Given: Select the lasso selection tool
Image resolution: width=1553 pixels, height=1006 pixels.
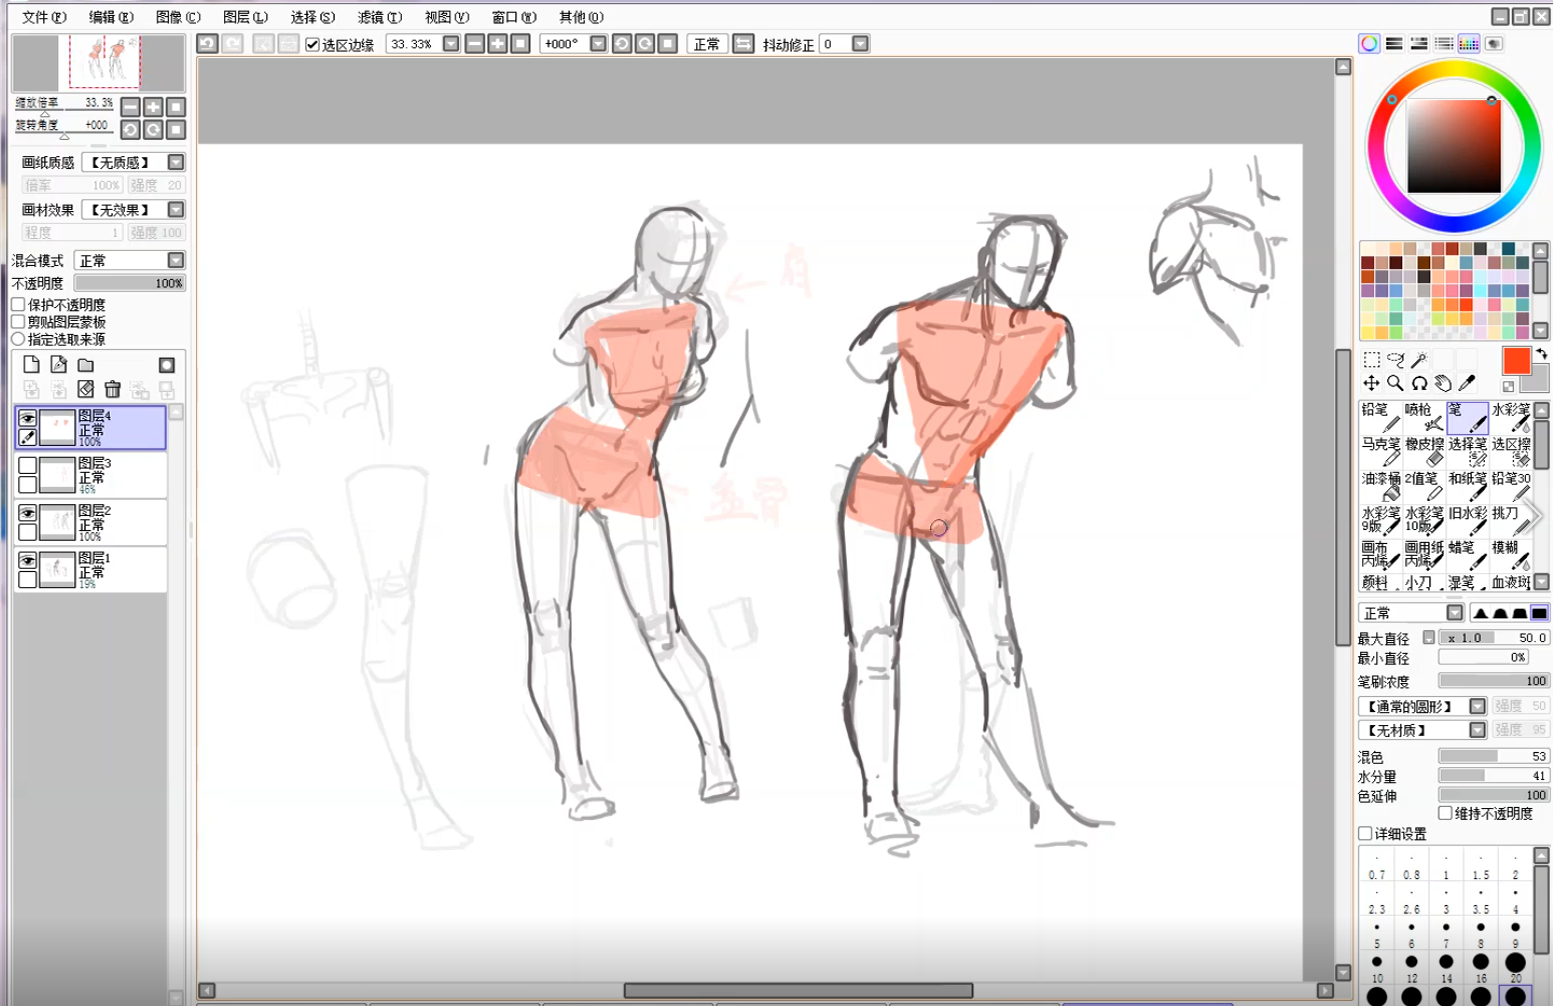Looking at the screenshot, I should click(1396, 360).
